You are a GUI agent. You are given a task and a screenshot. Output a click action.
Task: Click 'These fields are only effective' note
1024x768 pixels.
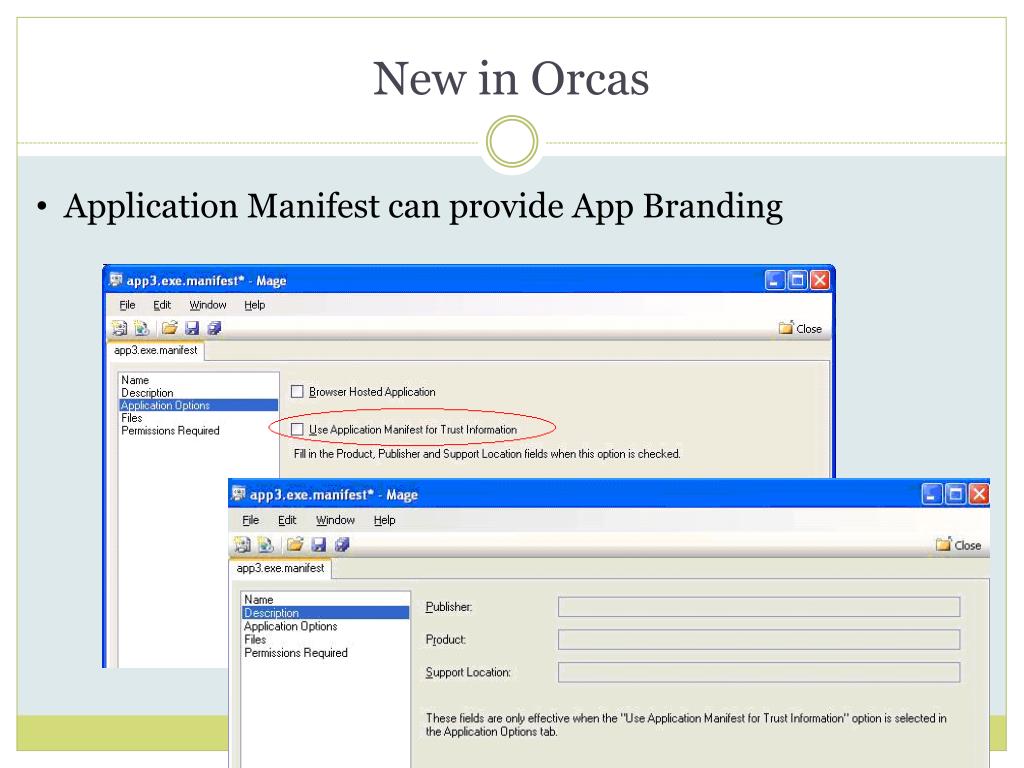tap(686, 725)
